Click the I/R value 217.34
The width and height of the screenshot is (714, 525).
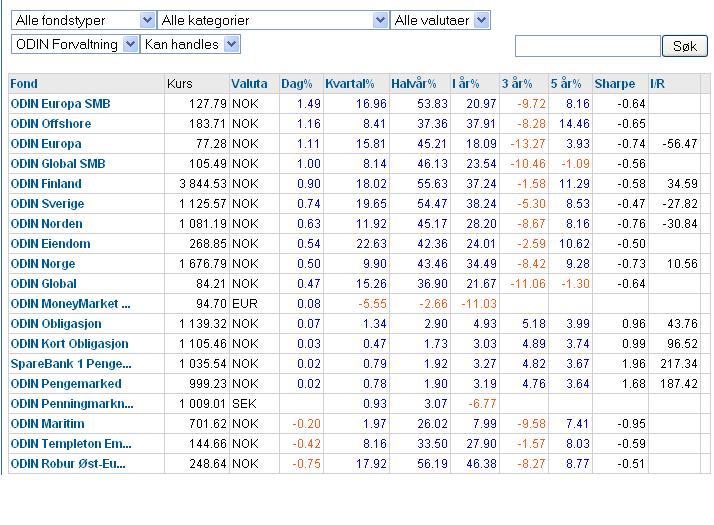679,364
